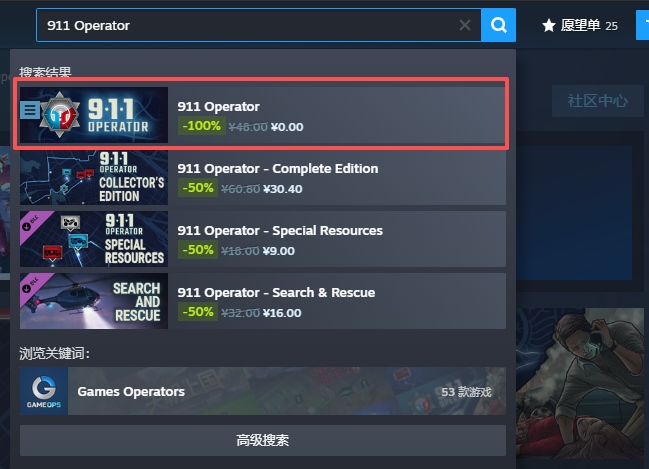Screen dimensions: 649x469
Task: Open the 911 Operator search result
Action: pyautogui.click(x=262, y=115)
